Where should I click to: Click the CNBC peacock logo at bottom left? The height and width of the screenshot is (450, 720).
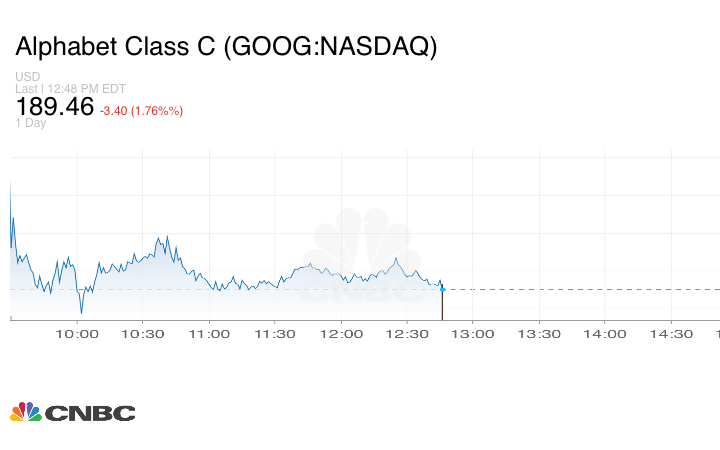[72, 412]
